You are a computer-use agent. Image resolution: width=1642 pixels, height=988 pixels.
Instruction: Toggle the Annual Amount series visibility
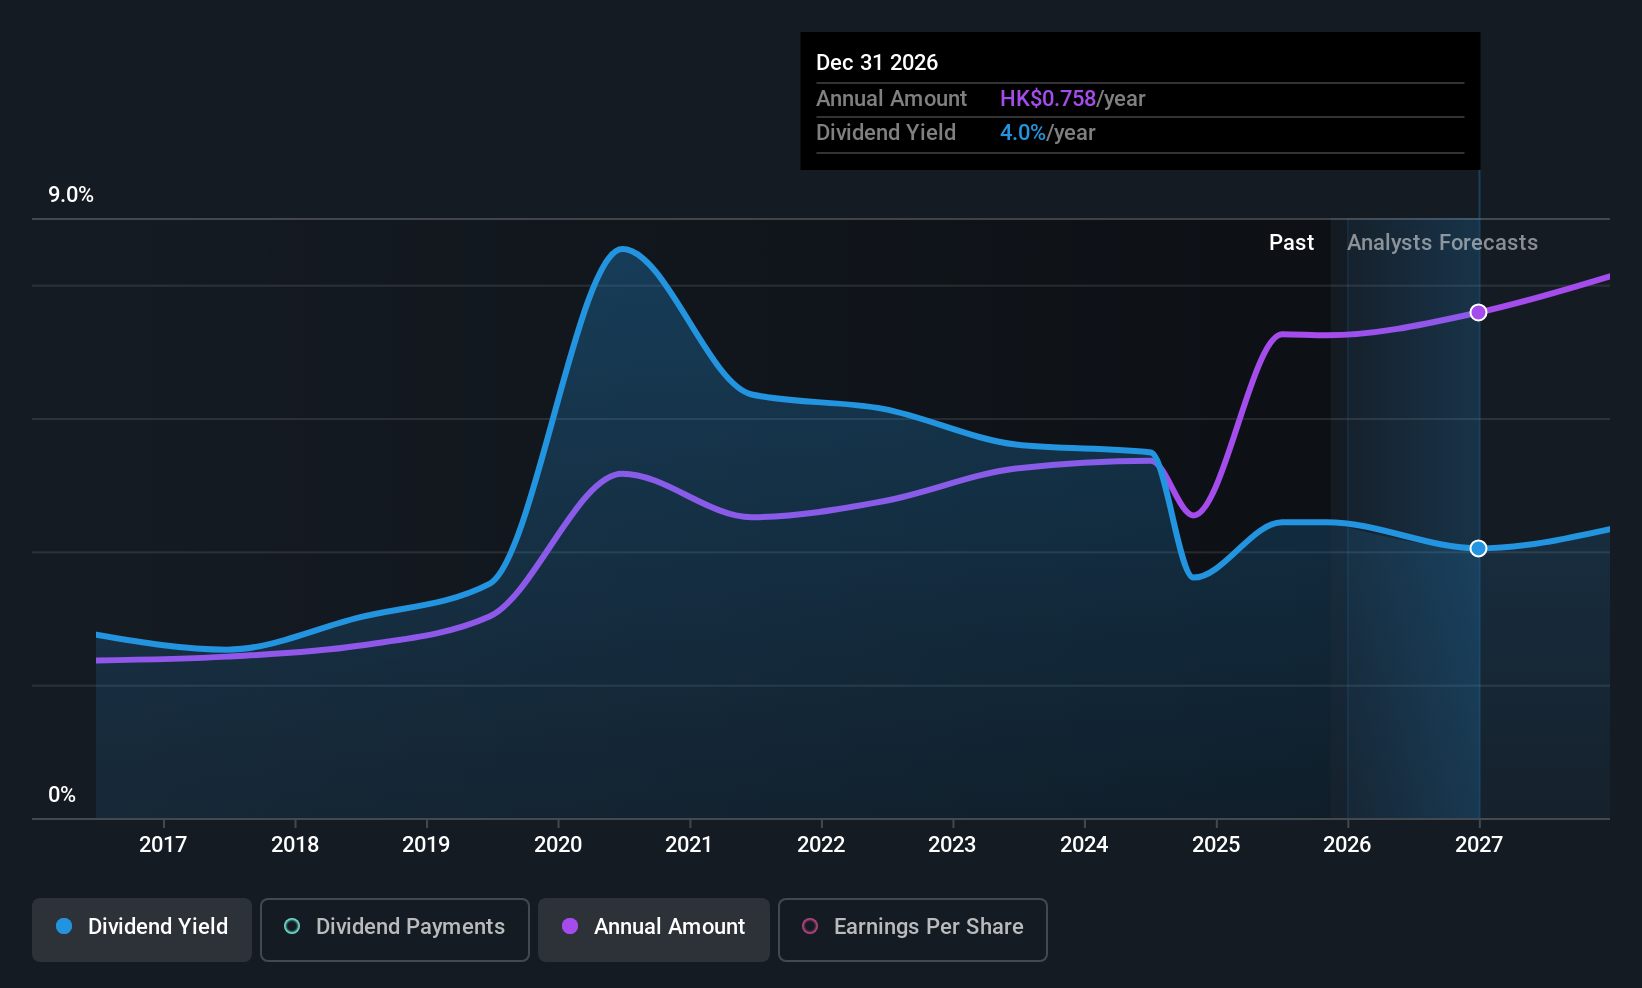653,927
